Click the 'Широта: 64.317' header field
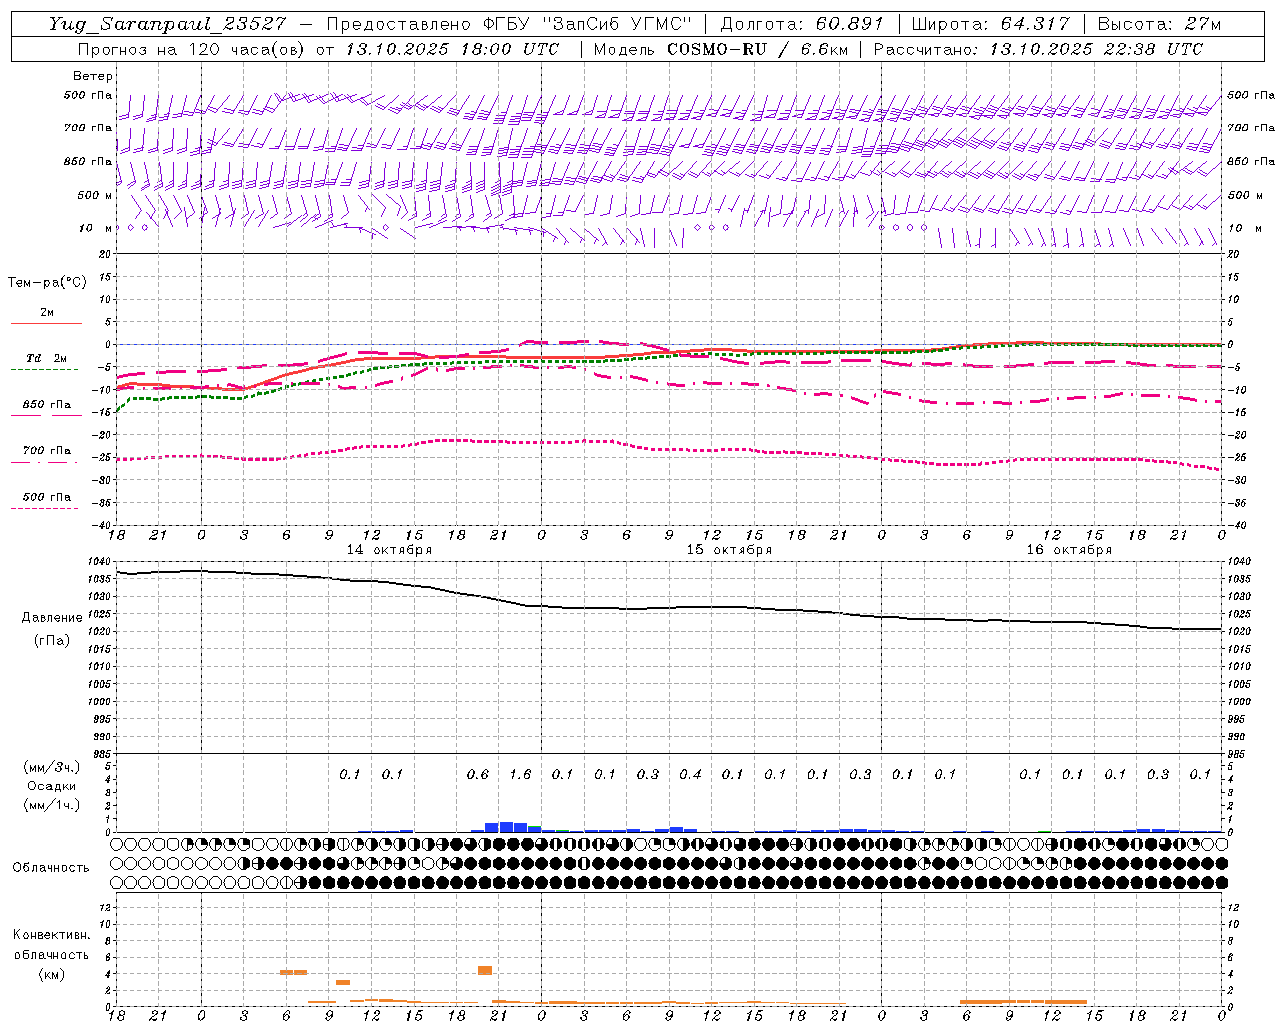This screenshot has width=1280, height=1024. pyautogui.click(x=990, y=24)
